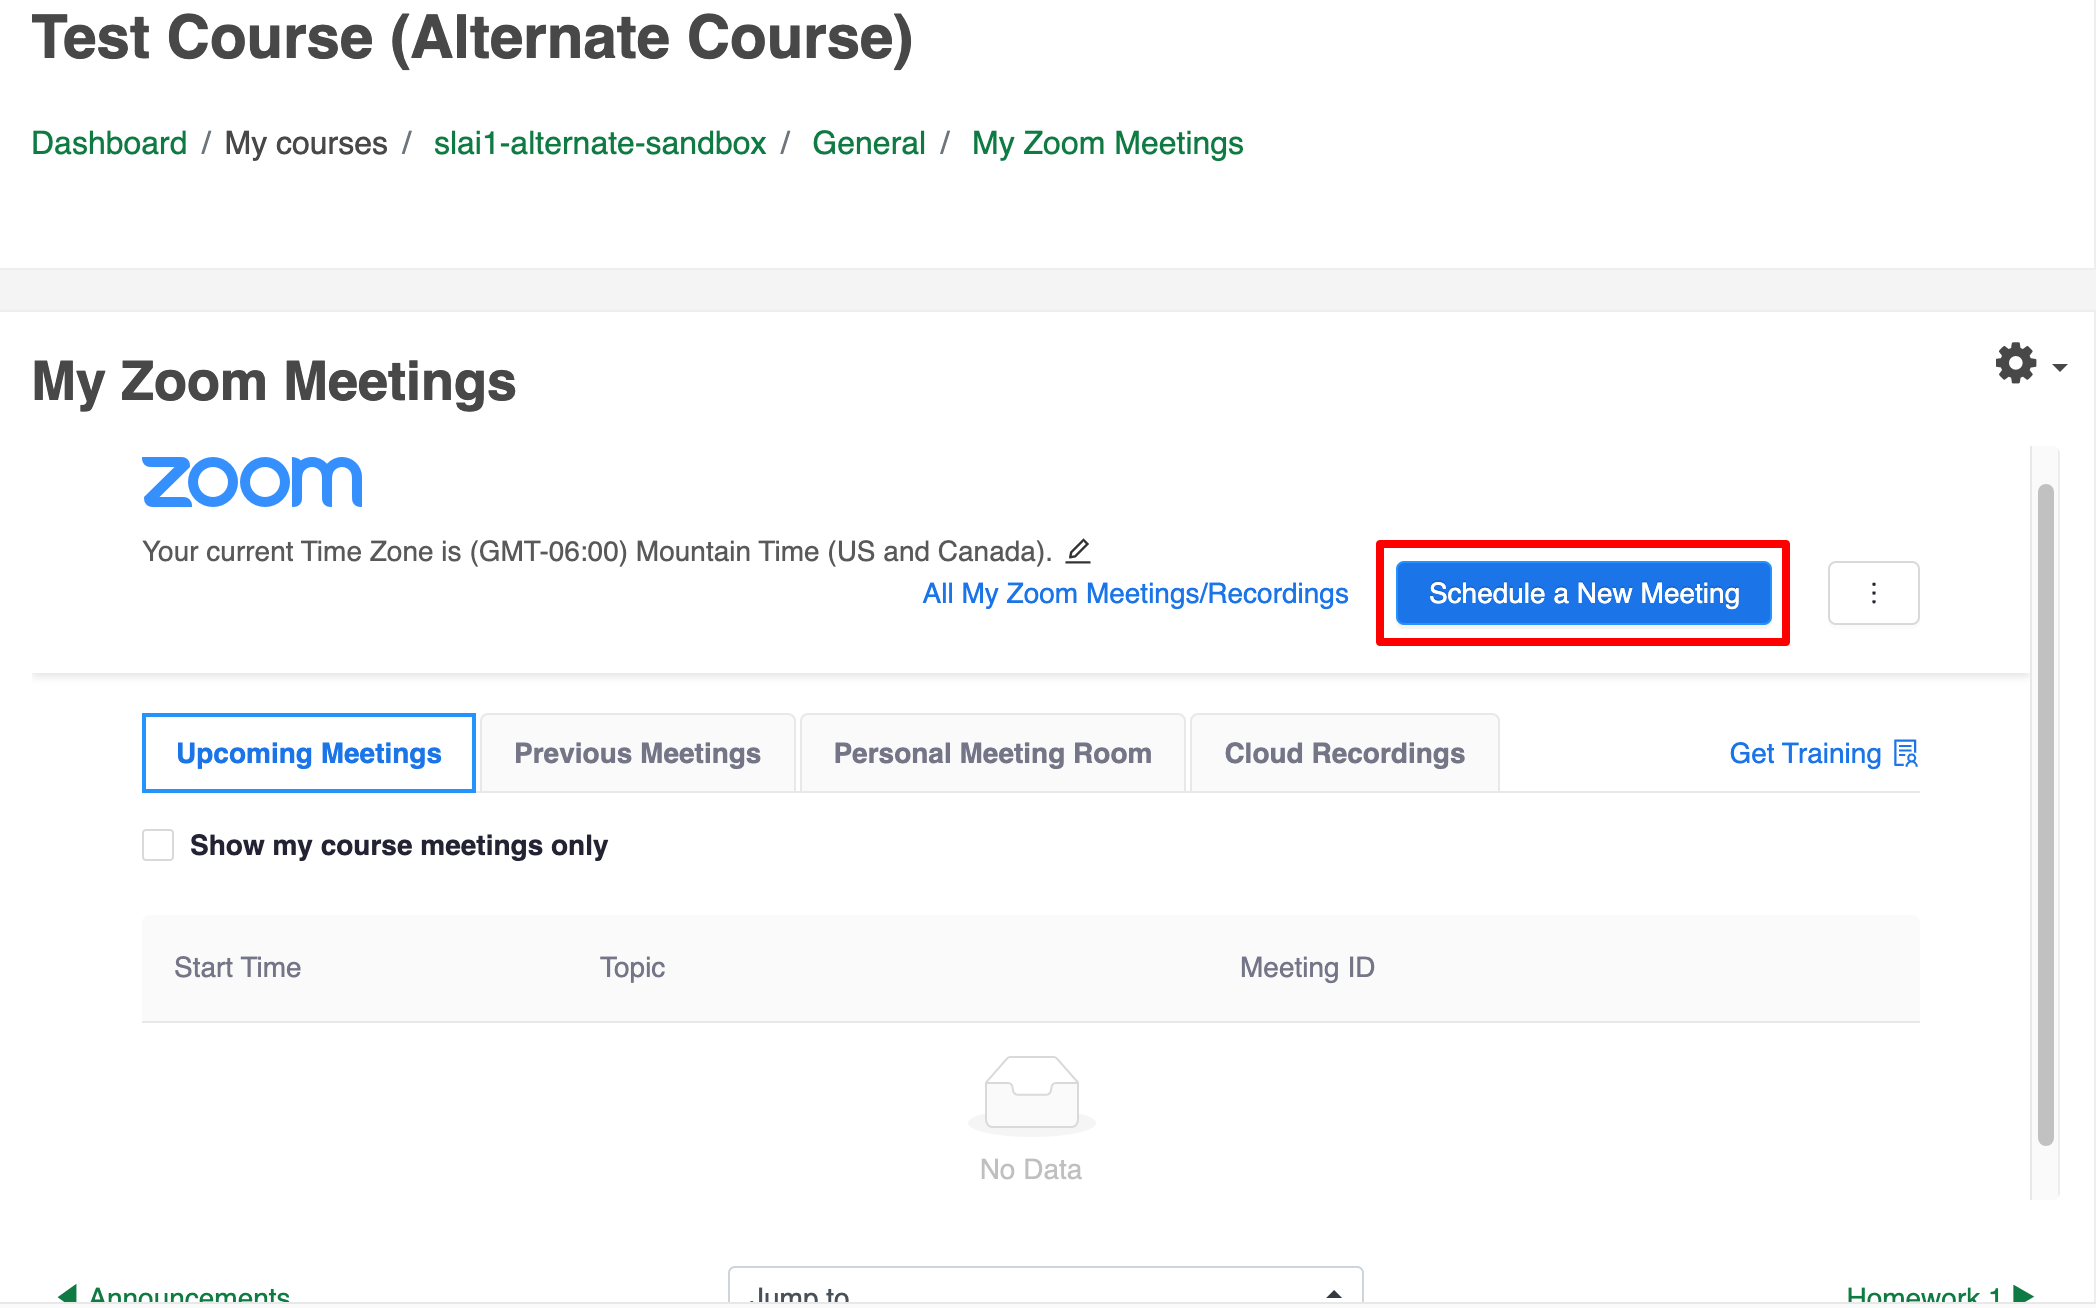Click the right arrow beside Homework 1
Screen dimensions: 2096x1308
tap(2024, 1294)
